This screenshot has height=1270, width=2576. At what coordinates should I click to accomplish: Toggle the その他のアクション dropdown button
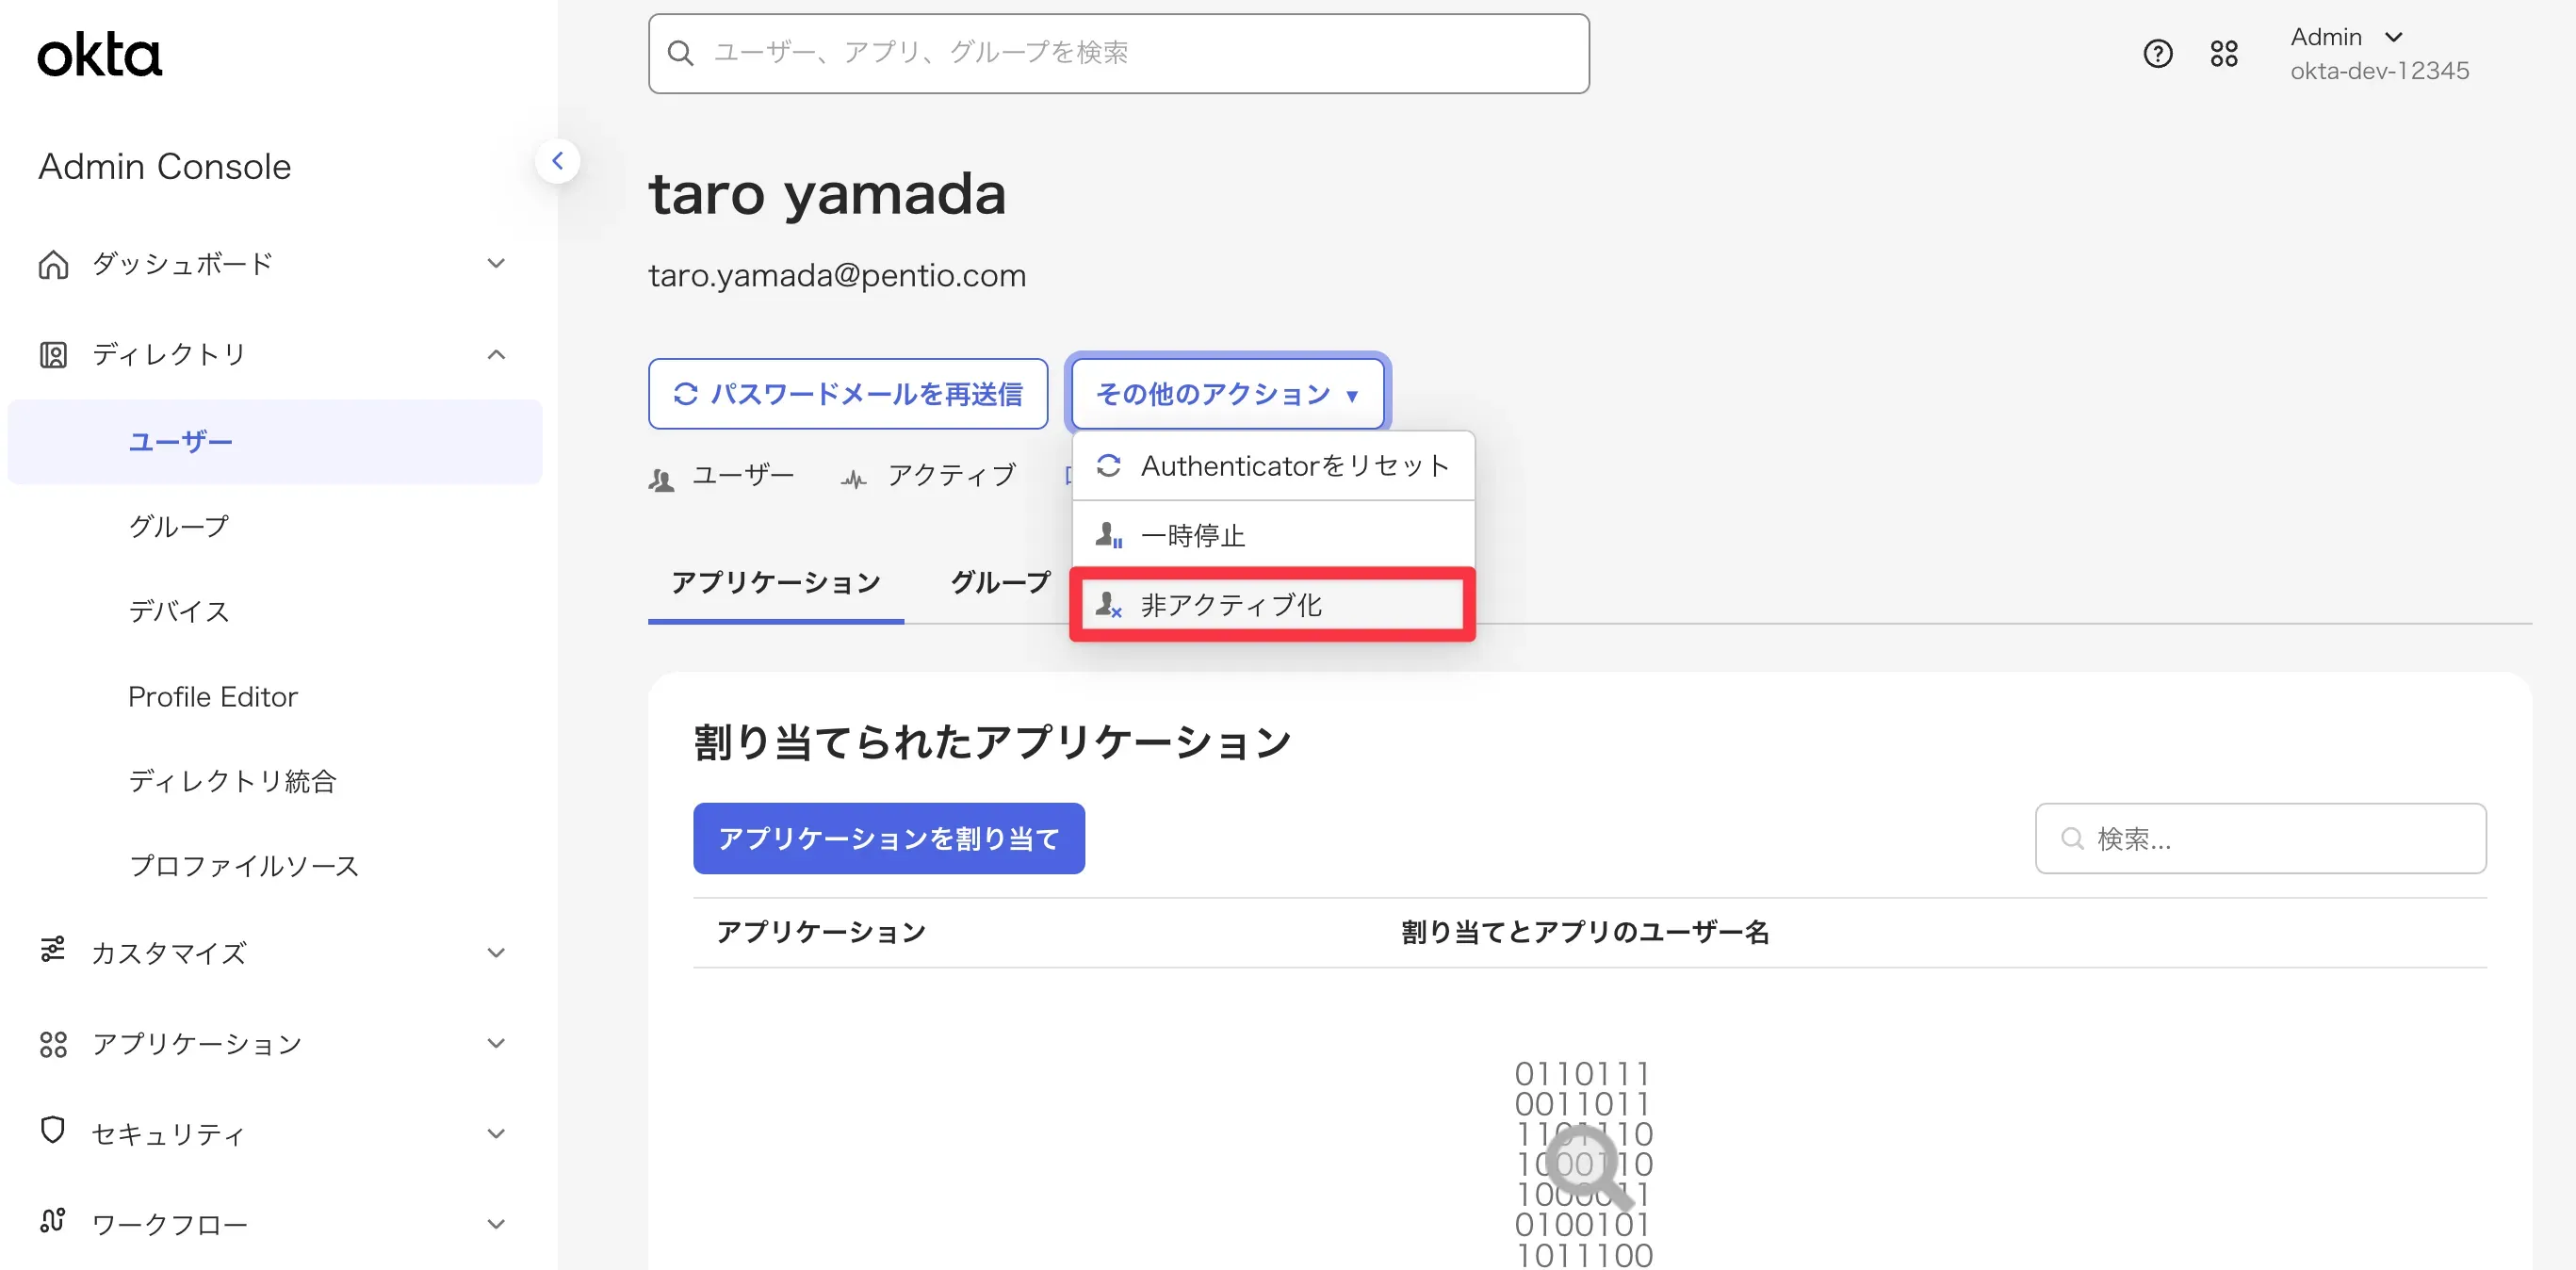[1227, 394]
